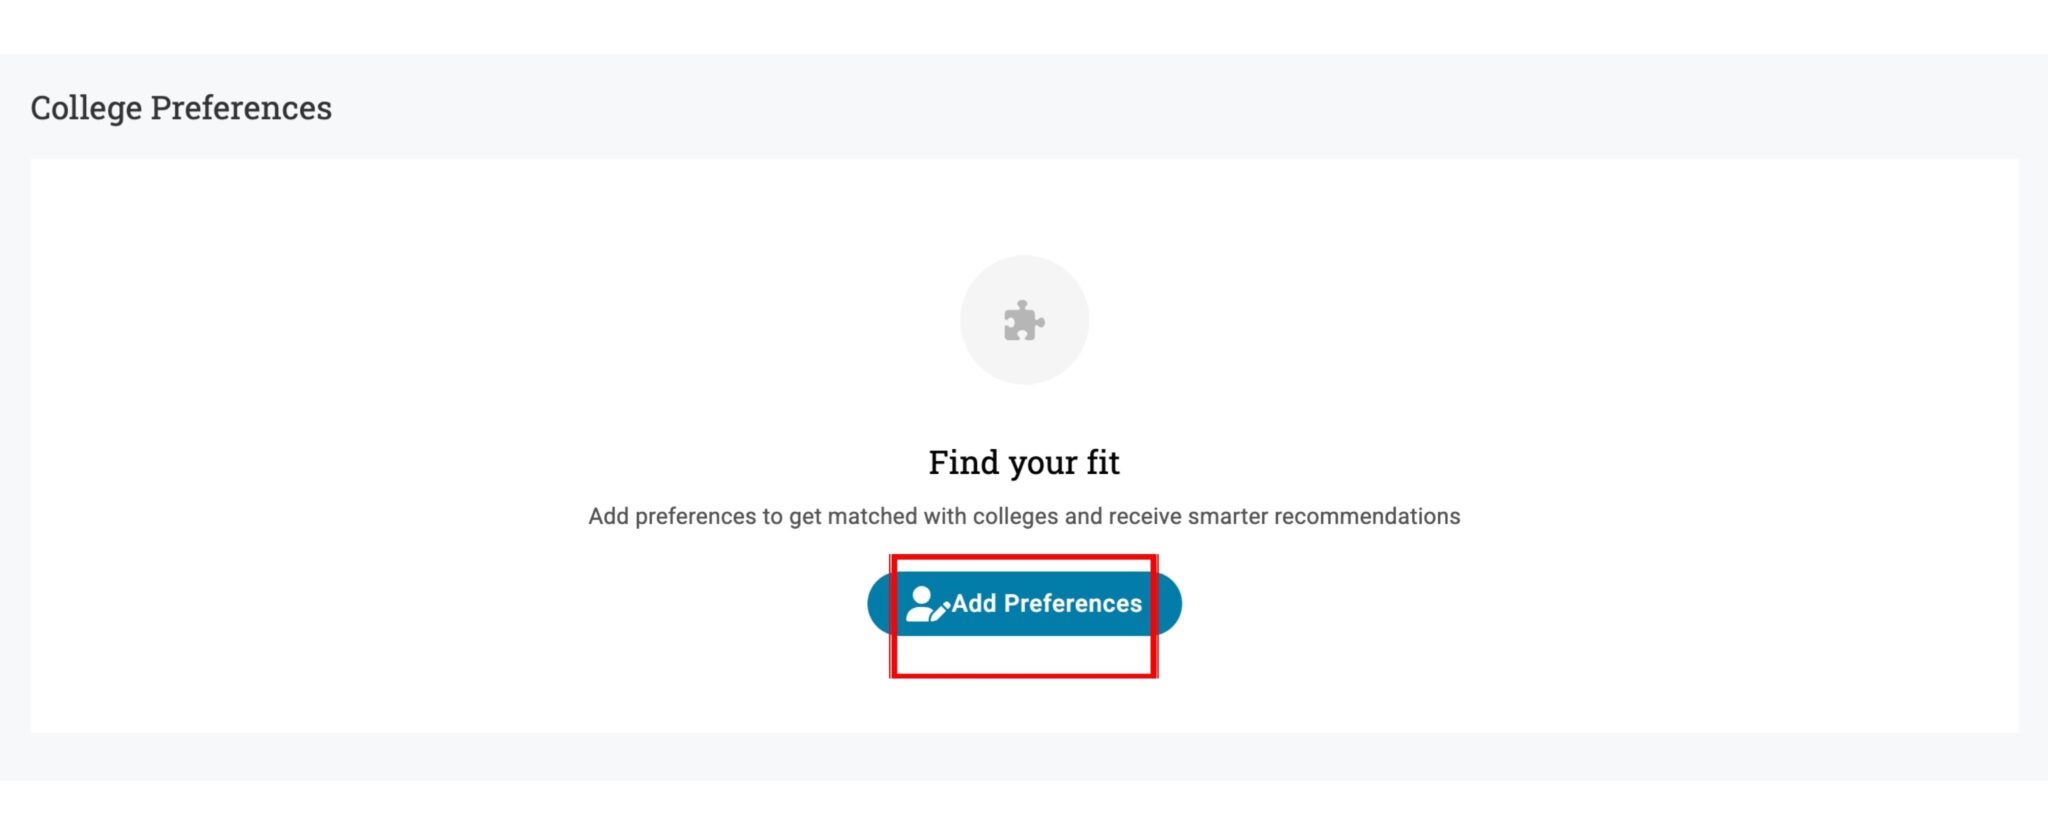Click the word "Preferences" in the section title
Screen dimensions: 2048x835
coord(241,108)
